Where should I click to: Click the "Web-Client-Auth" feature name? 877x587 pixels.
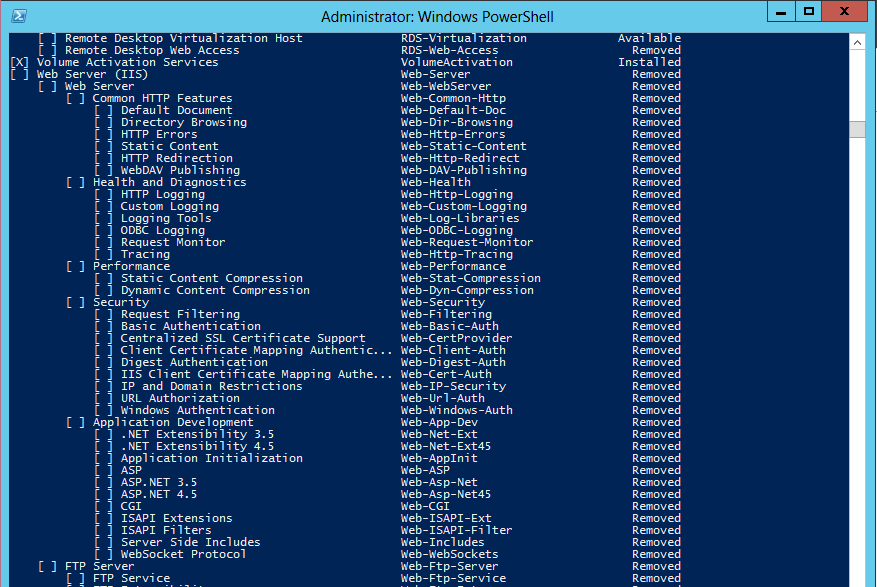(x=454, y=351)
